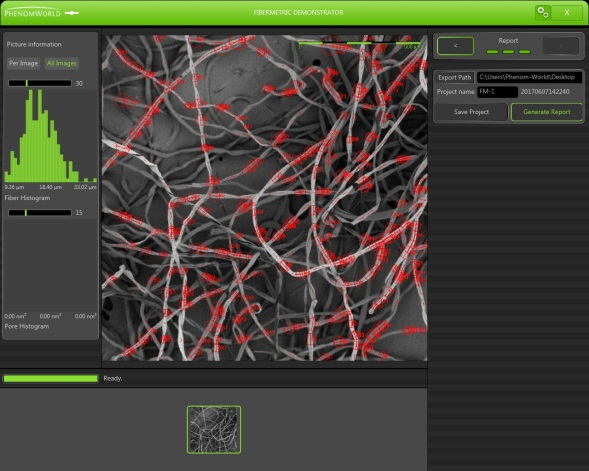Image resolution: width=589 pixels, height=471 pixels.
Task: Click the 9.36 µm axis label
Action: 14,187
